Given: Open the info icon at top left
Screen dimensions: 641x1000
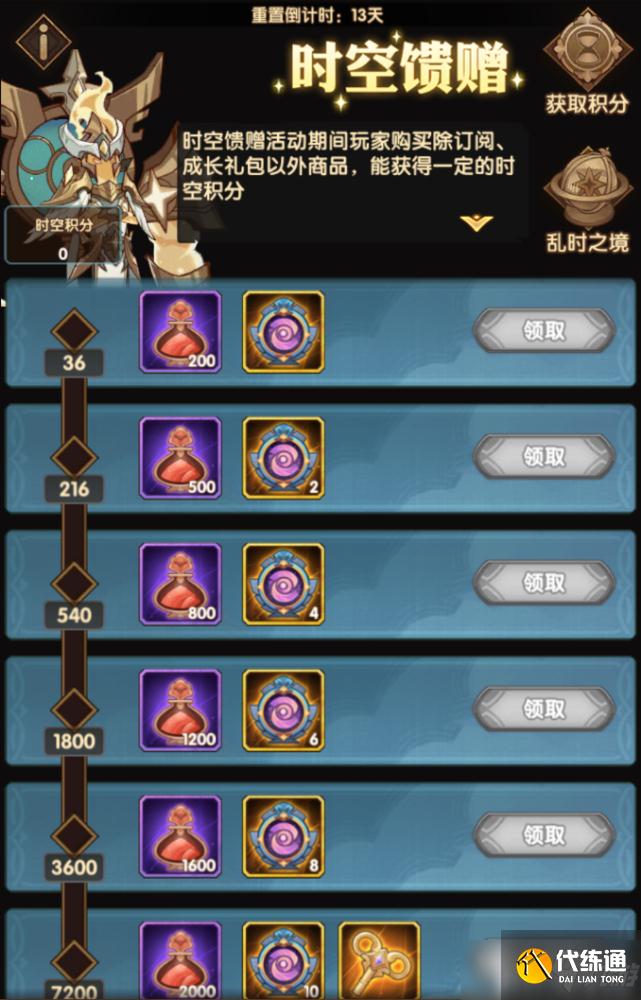Looking at the screenshot, I should coord(43,42).
